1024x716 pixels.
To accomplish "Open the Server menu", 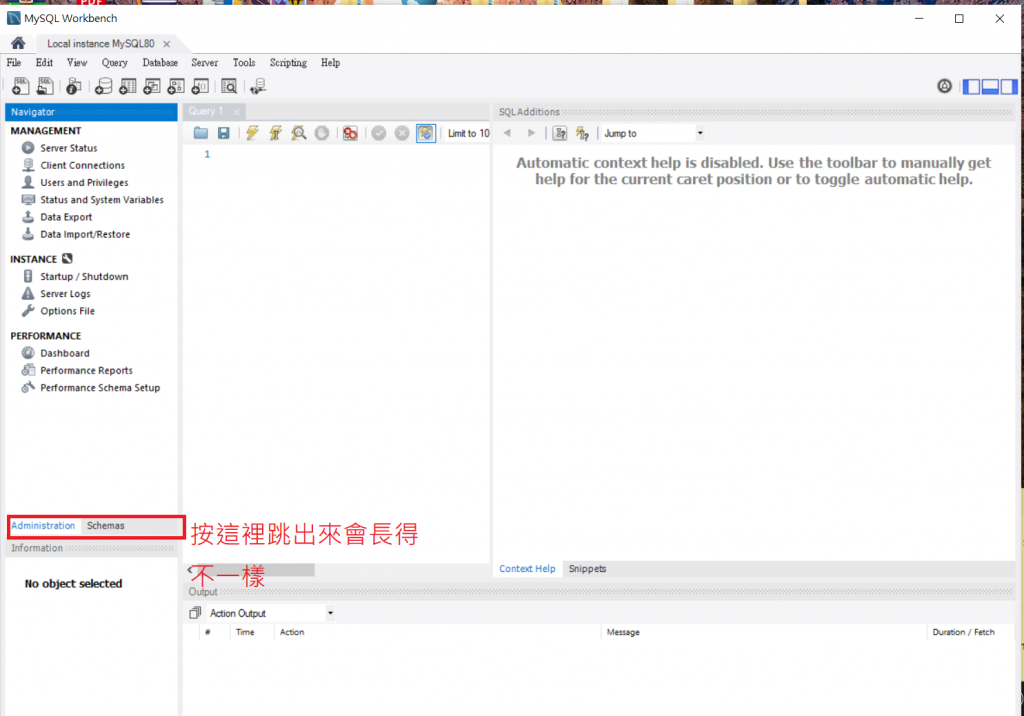I will click(204, 63).
